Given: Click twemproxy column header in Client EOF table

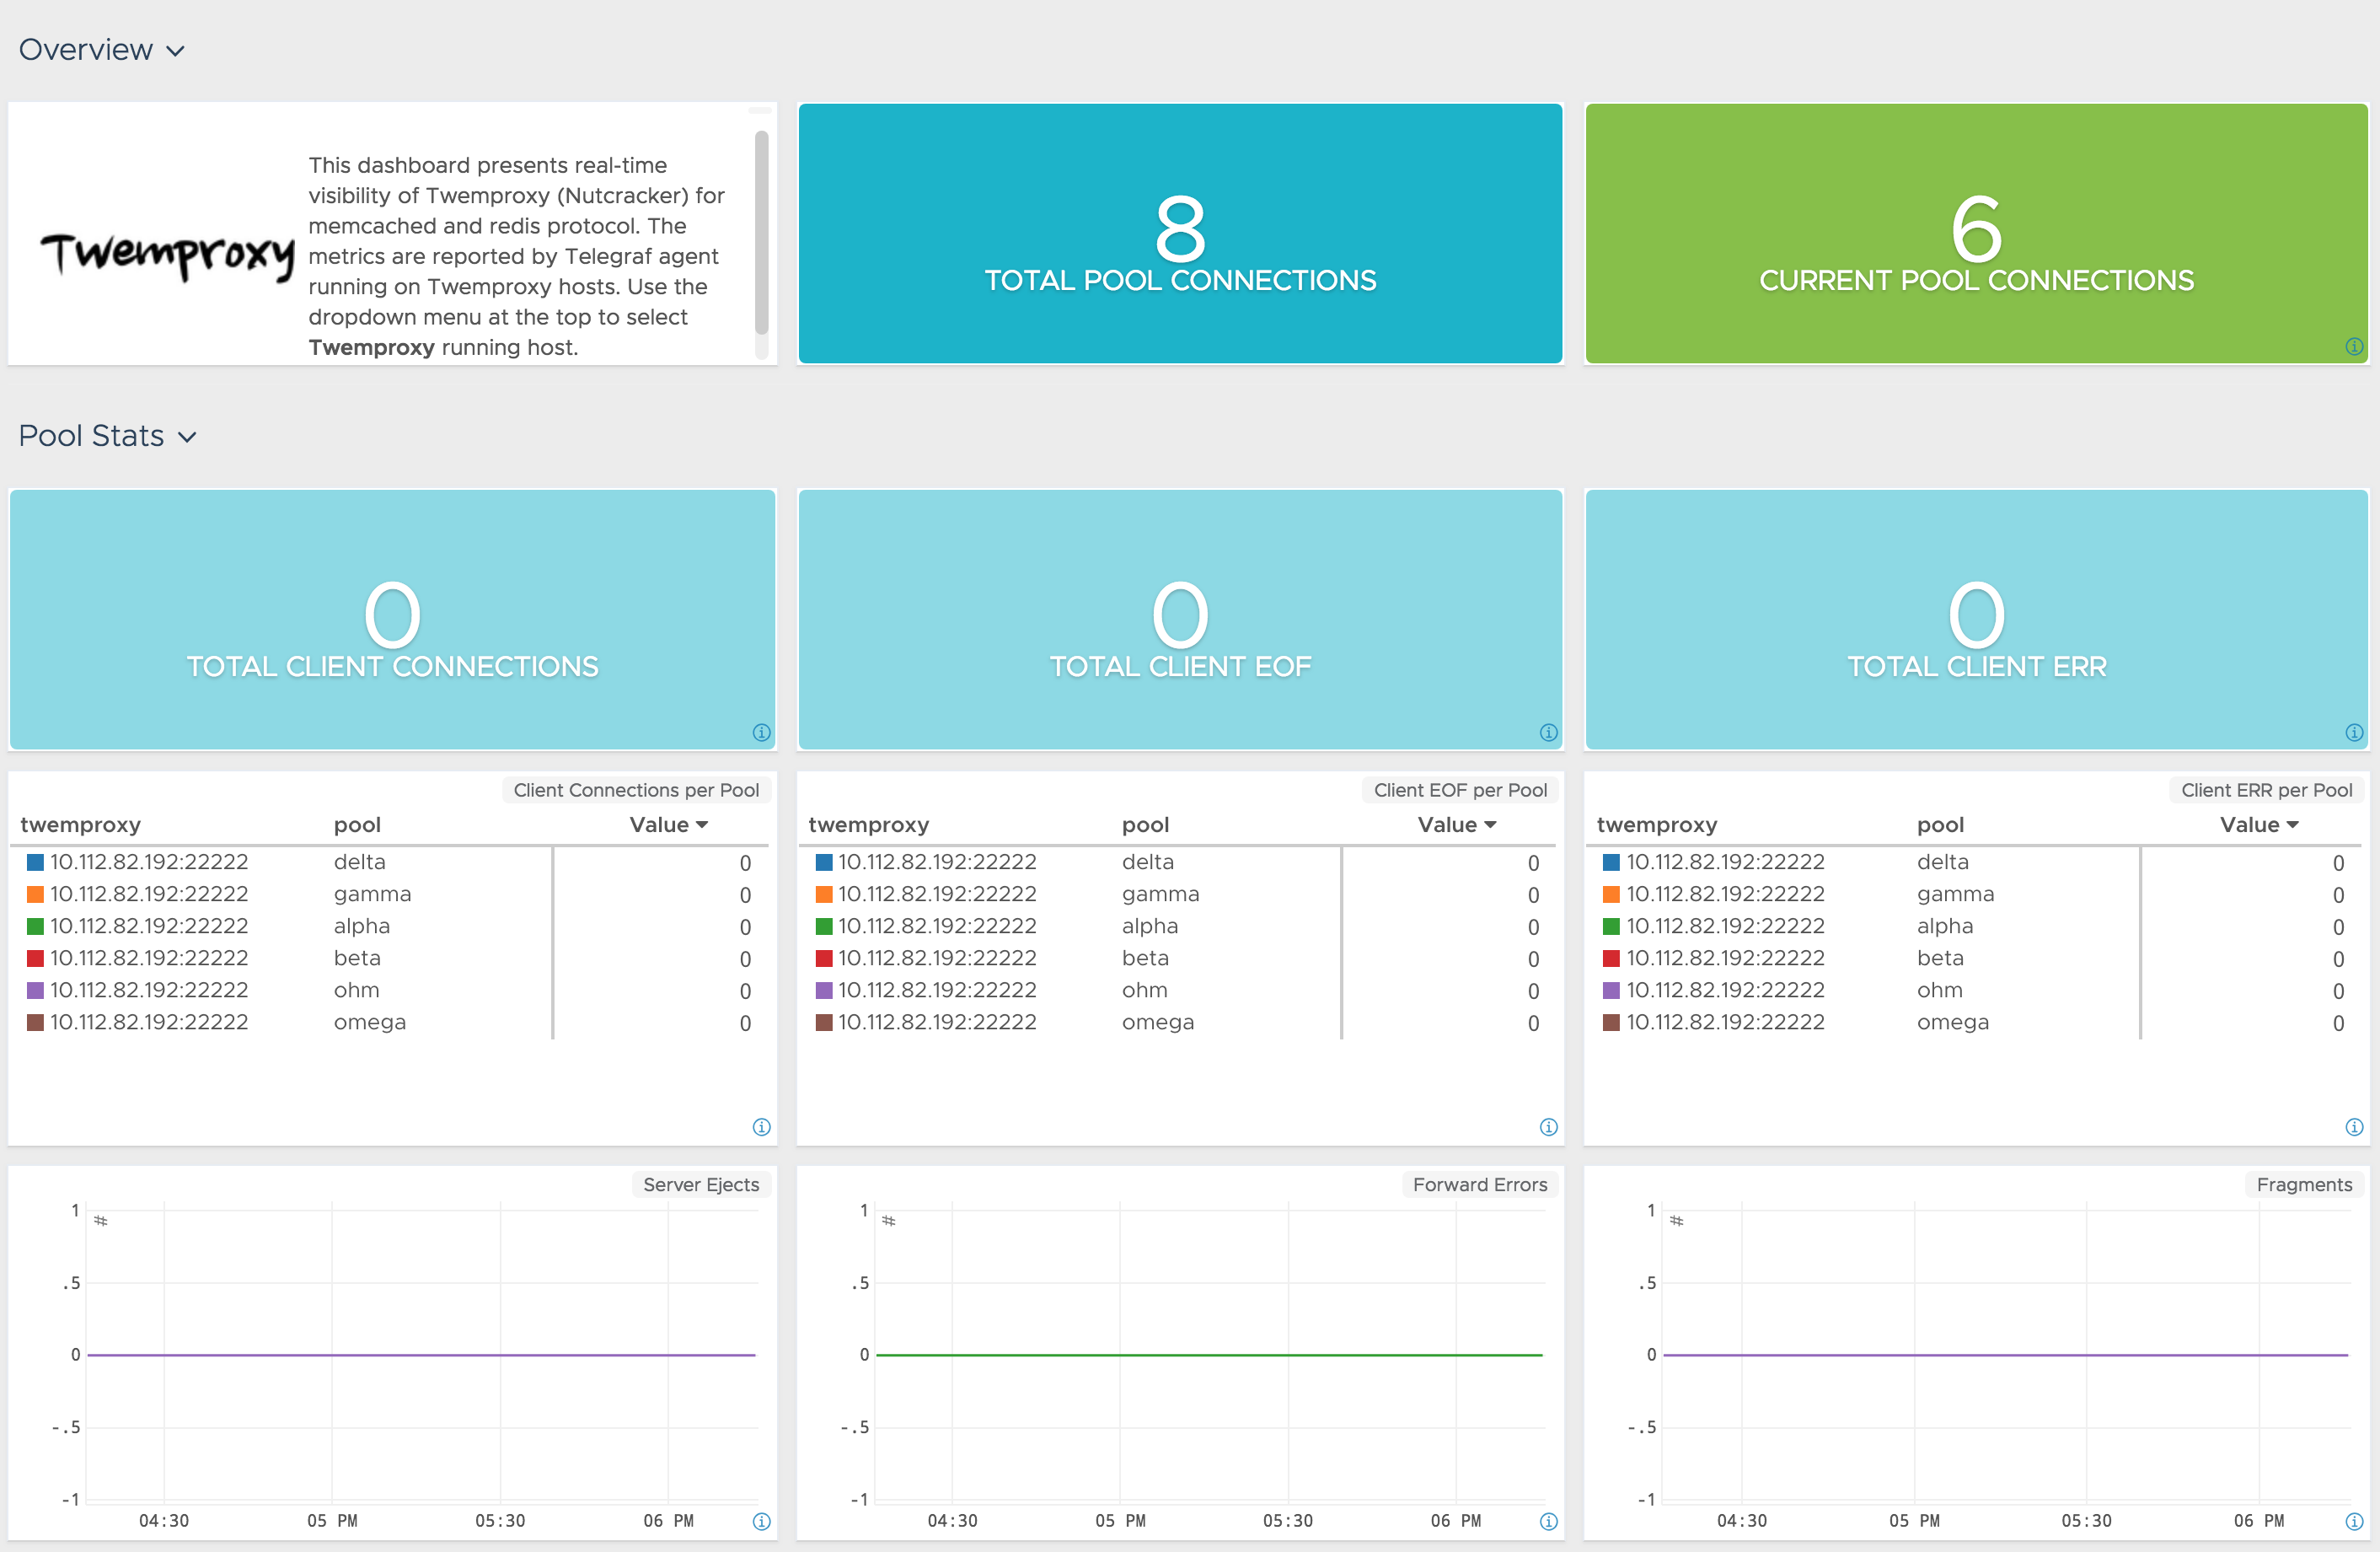Looking at the screenshot, I should coord(868,825).
